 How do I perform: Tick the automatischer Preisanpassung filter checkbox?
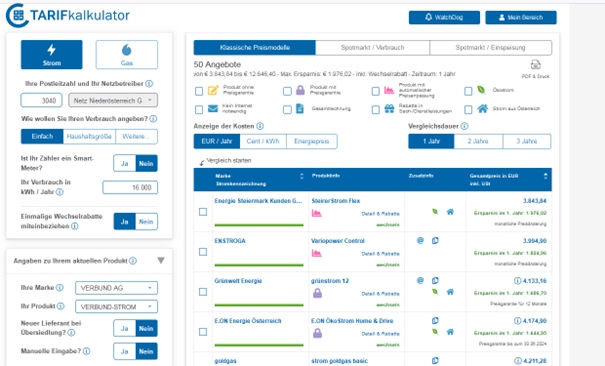point(375,91)
